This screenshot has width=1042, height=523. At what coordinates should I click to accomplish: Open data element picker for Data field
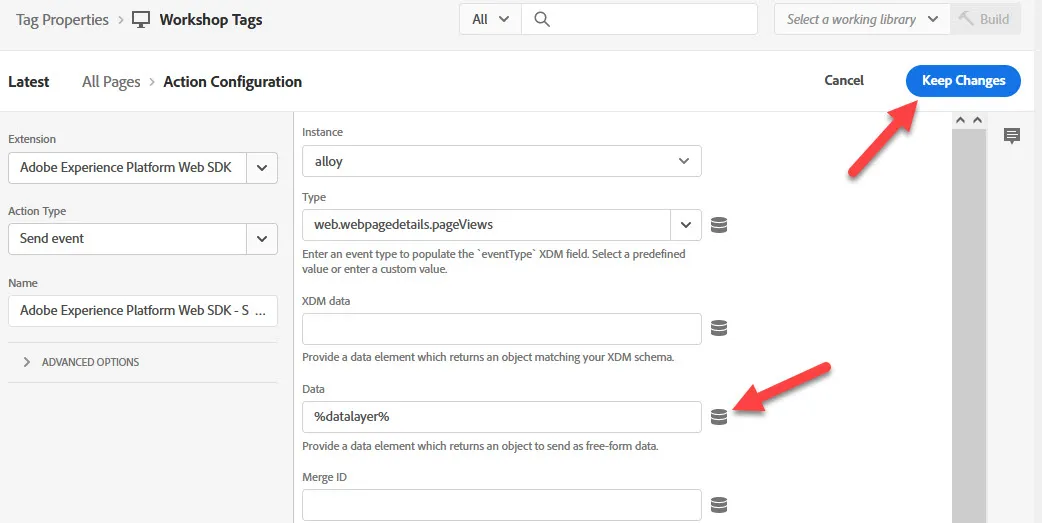[718, 417]
